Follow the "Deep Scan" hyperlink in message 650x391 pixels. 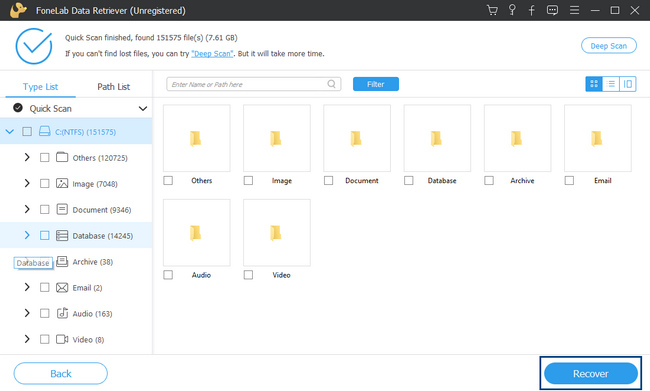pos(212,53)
